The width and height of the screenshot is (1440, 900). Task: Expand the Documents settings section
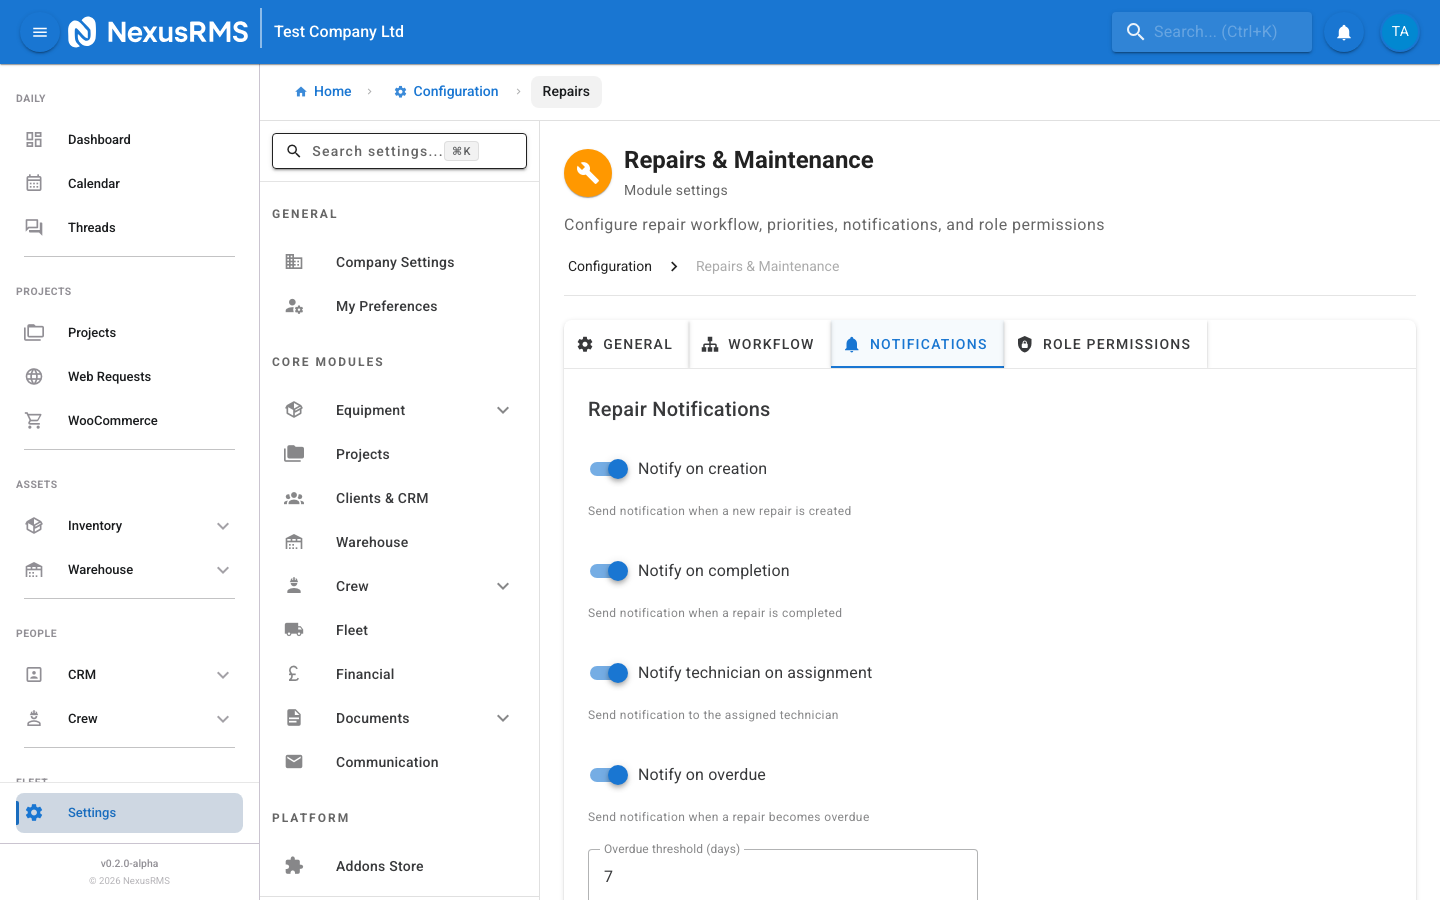pyautogui.click(x=503, y=717)
